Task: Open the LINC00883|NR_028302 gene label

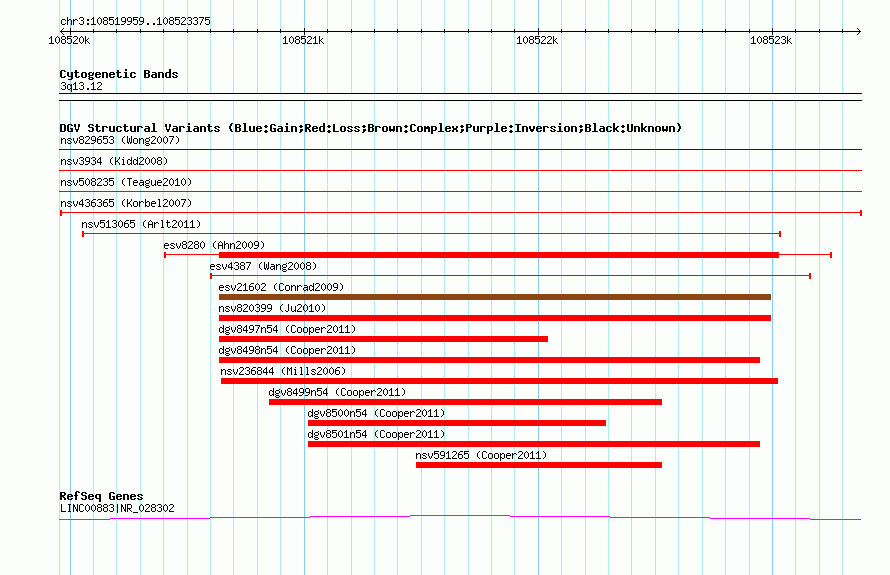Action: coord(117,508)
